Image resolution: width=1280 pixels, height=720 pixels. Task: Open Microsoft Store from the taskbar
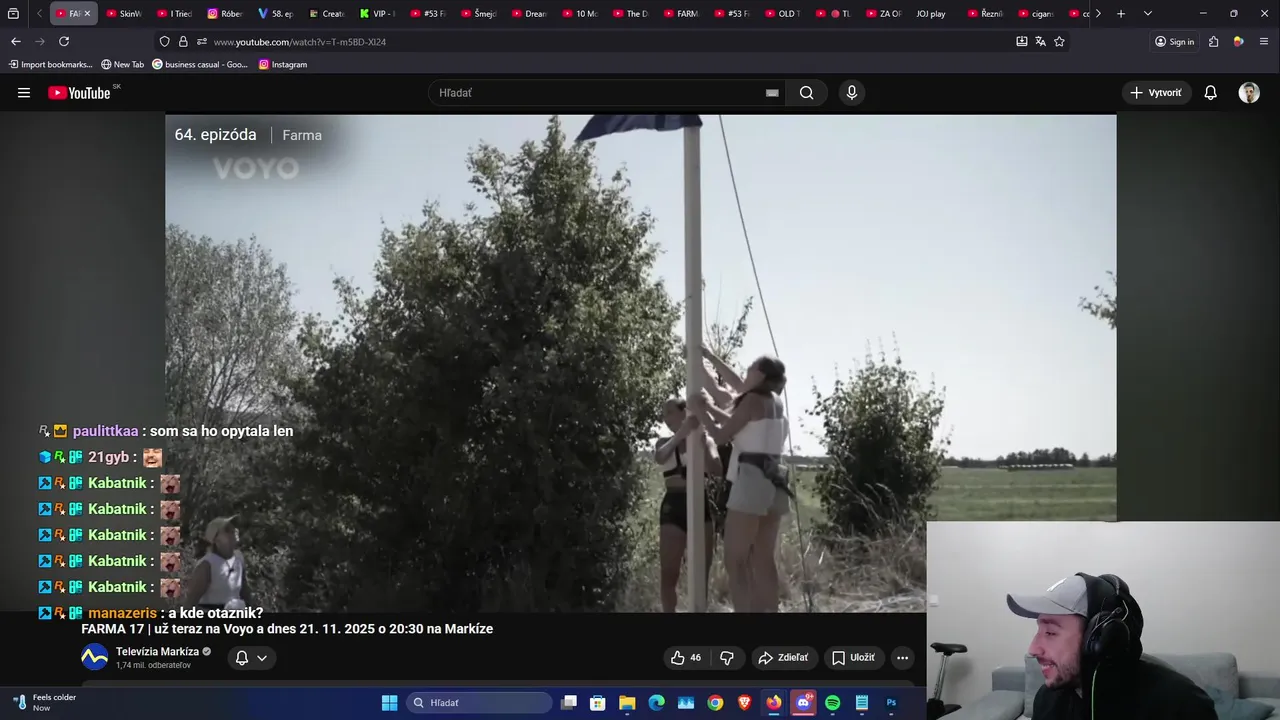[x=598, y=703]
